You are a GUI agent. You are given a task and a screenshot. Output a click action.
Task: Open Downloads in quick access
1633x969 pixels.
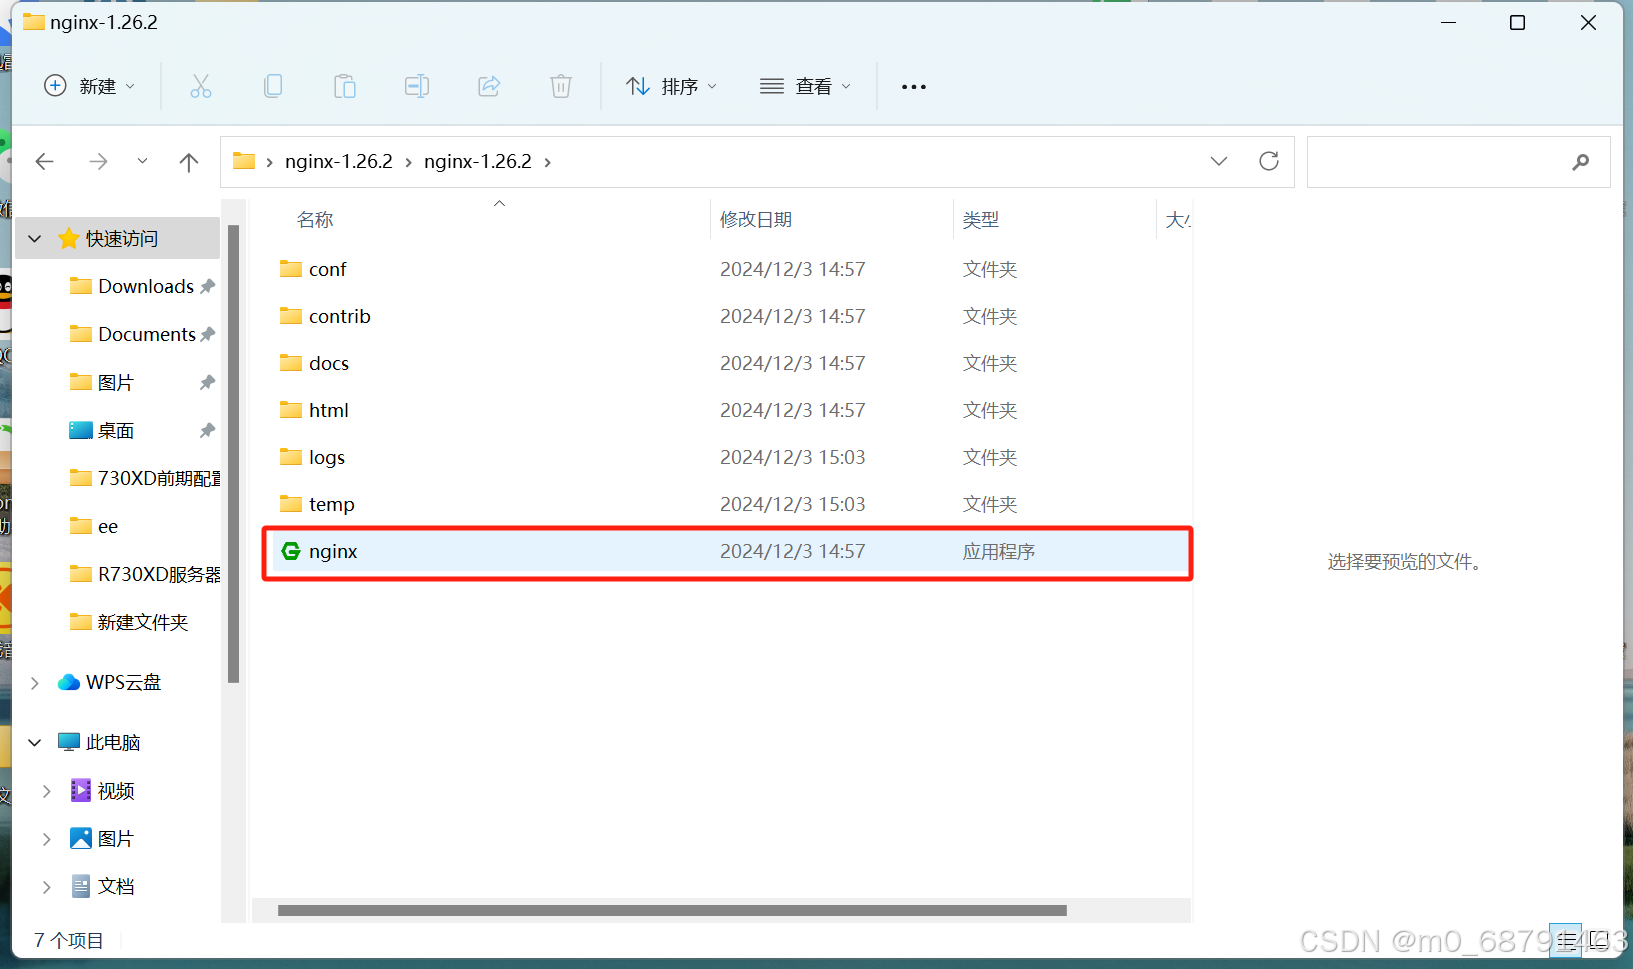point(146,286)
